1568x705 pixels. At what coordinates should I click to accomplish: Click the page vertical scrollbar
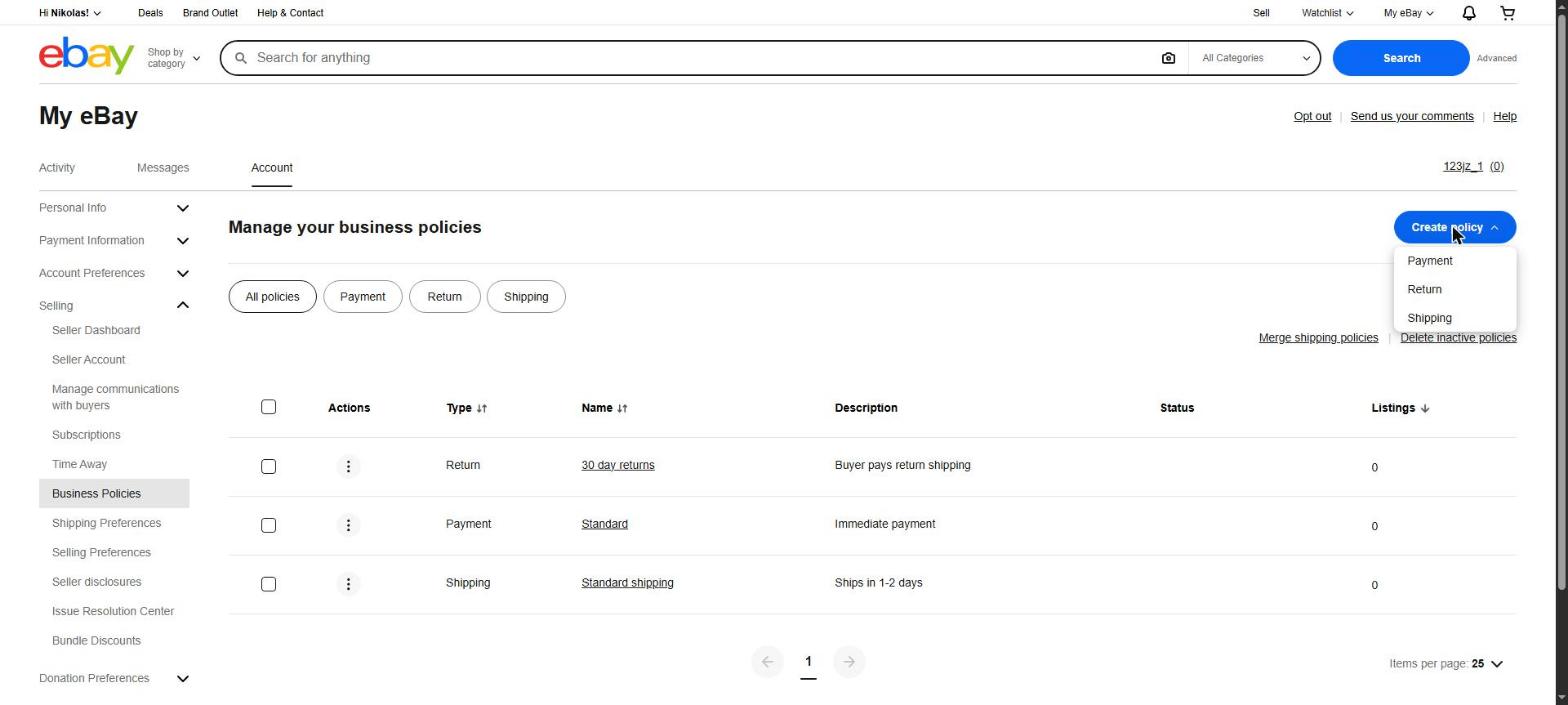tap(1561, 300)
